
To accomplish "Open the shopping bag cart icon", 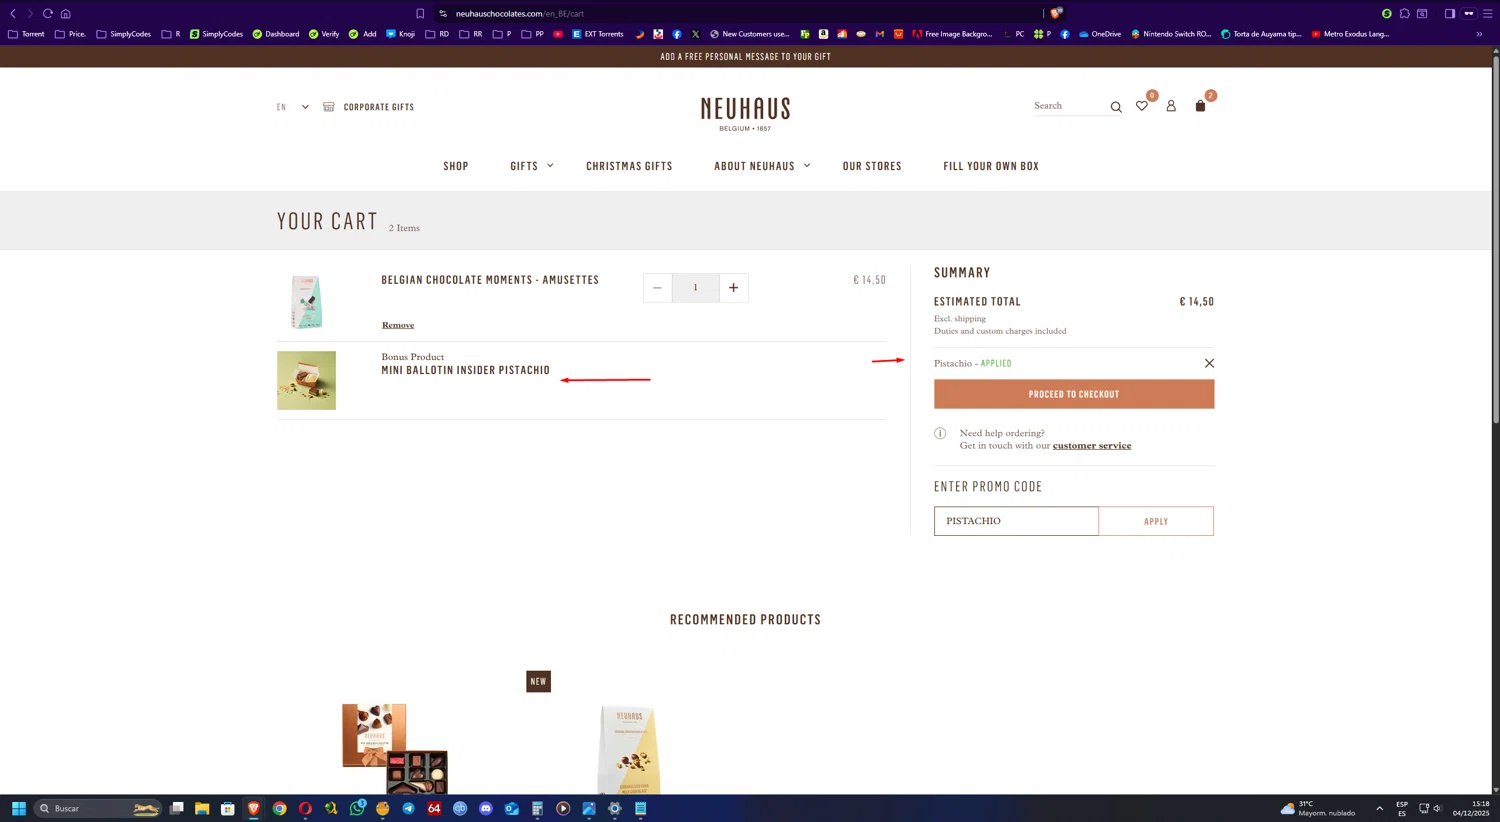I will pos(1200,106).
